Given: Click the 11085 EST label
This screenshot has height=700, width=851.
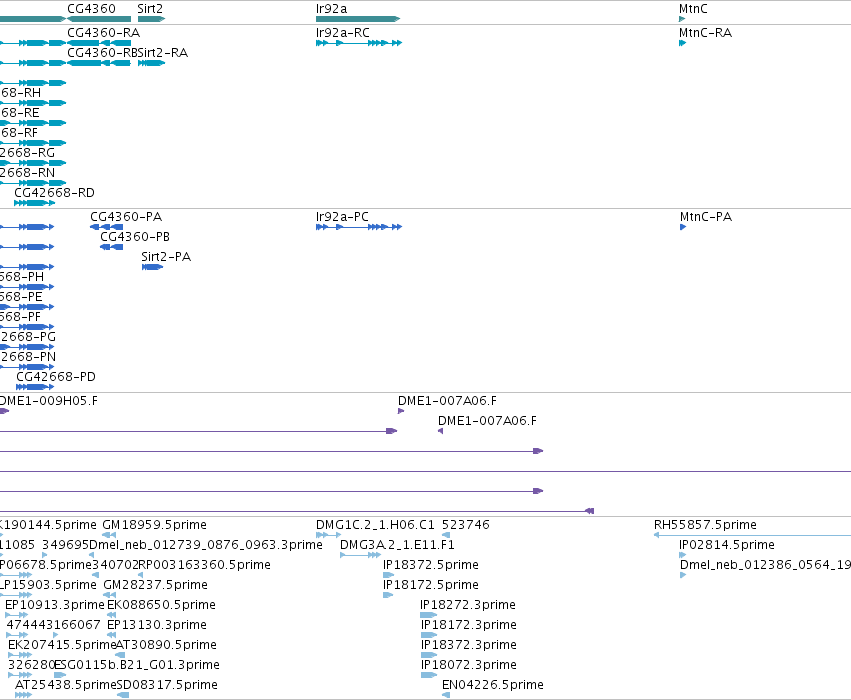Looking at the screenshot, I should pyautogui.click(x=17, y=545).
